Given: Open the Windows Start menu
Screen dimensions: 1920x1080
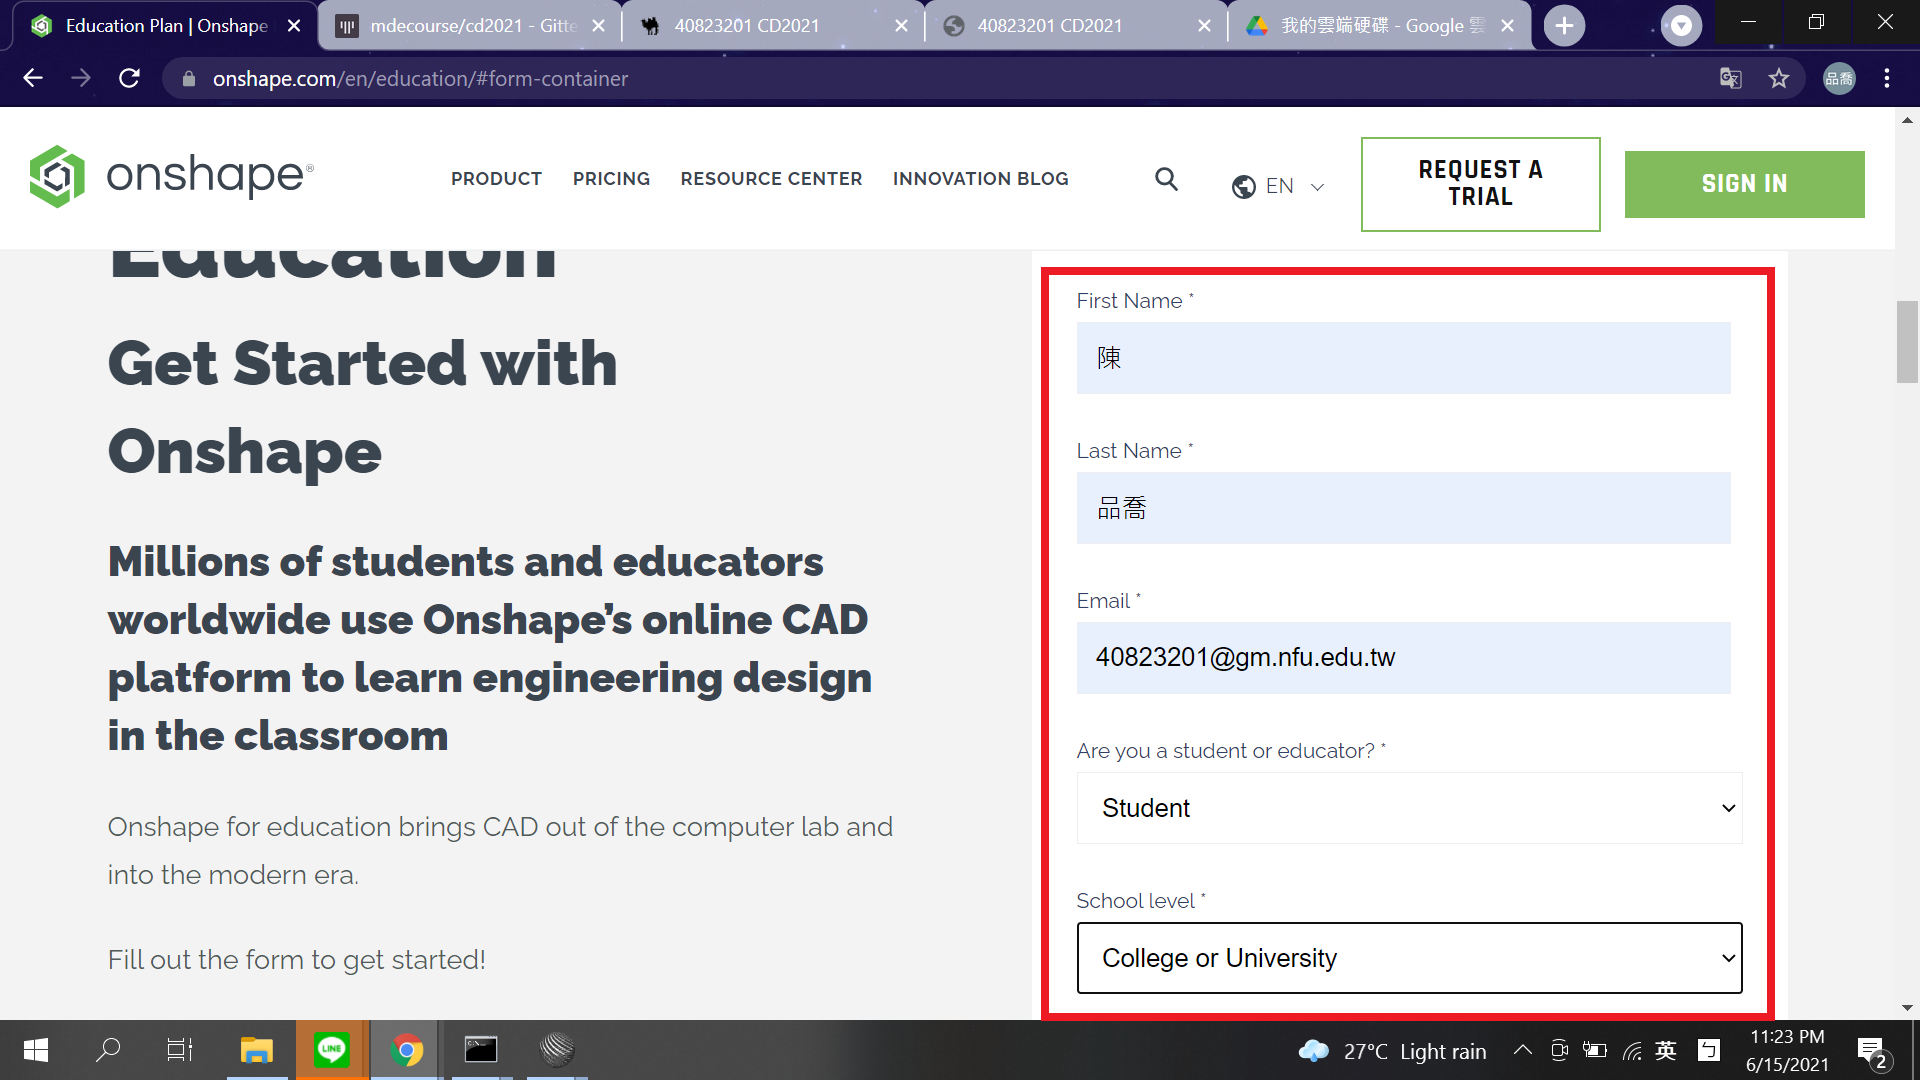Looking at the screenshot, I should click(x=36, y=1050).
